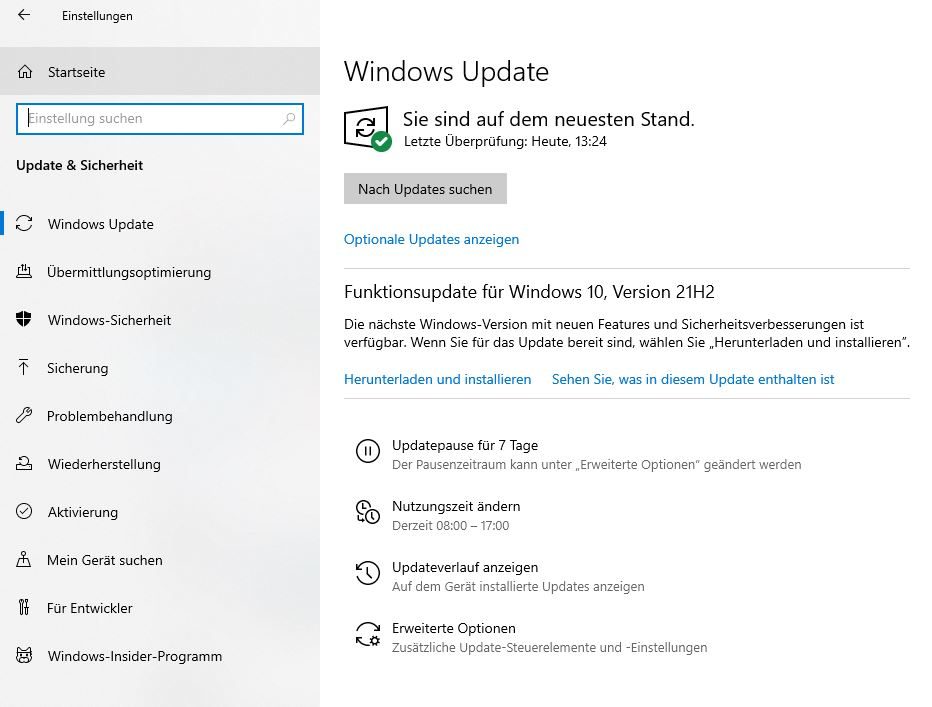The height and width of the screenshot is (707, 932).
Task: Click the Wiederherstellung icon
Action: pyautogui.click(x=24, y=463)
